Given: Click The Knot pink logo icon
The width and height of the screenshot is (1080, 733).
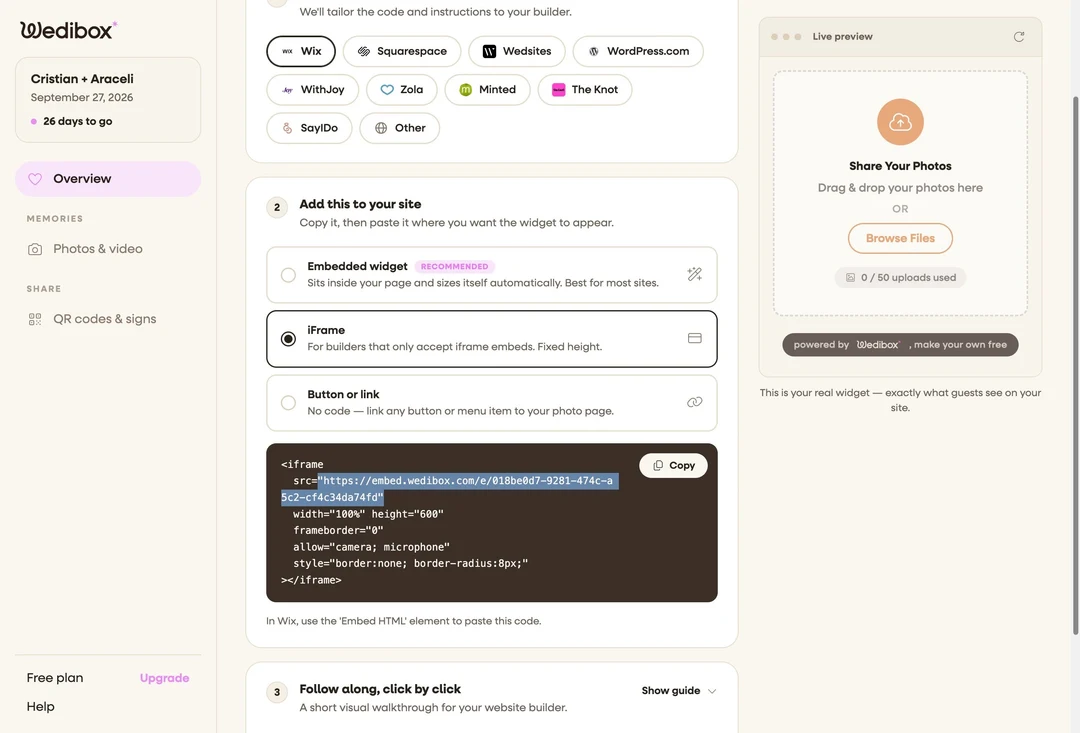Looking at the screenshot, I should tap(559, 90).
